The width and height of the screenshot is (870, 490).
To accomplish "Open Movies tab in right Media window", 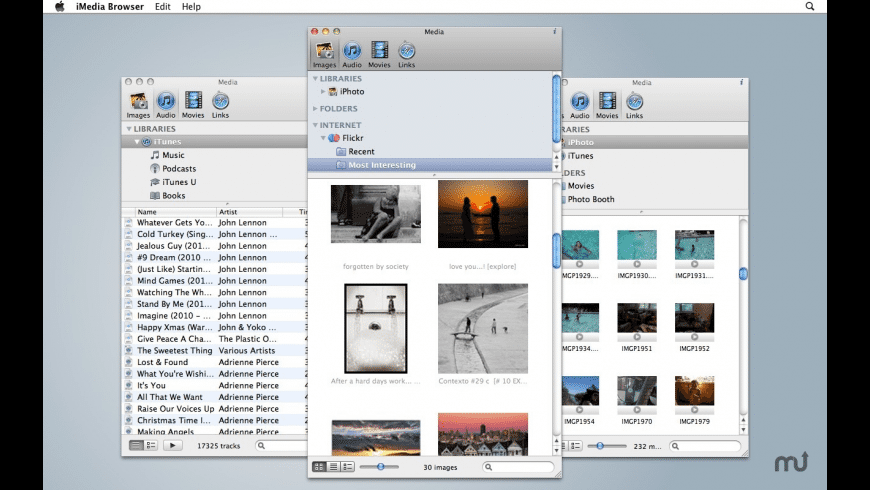I will point(606,105).
